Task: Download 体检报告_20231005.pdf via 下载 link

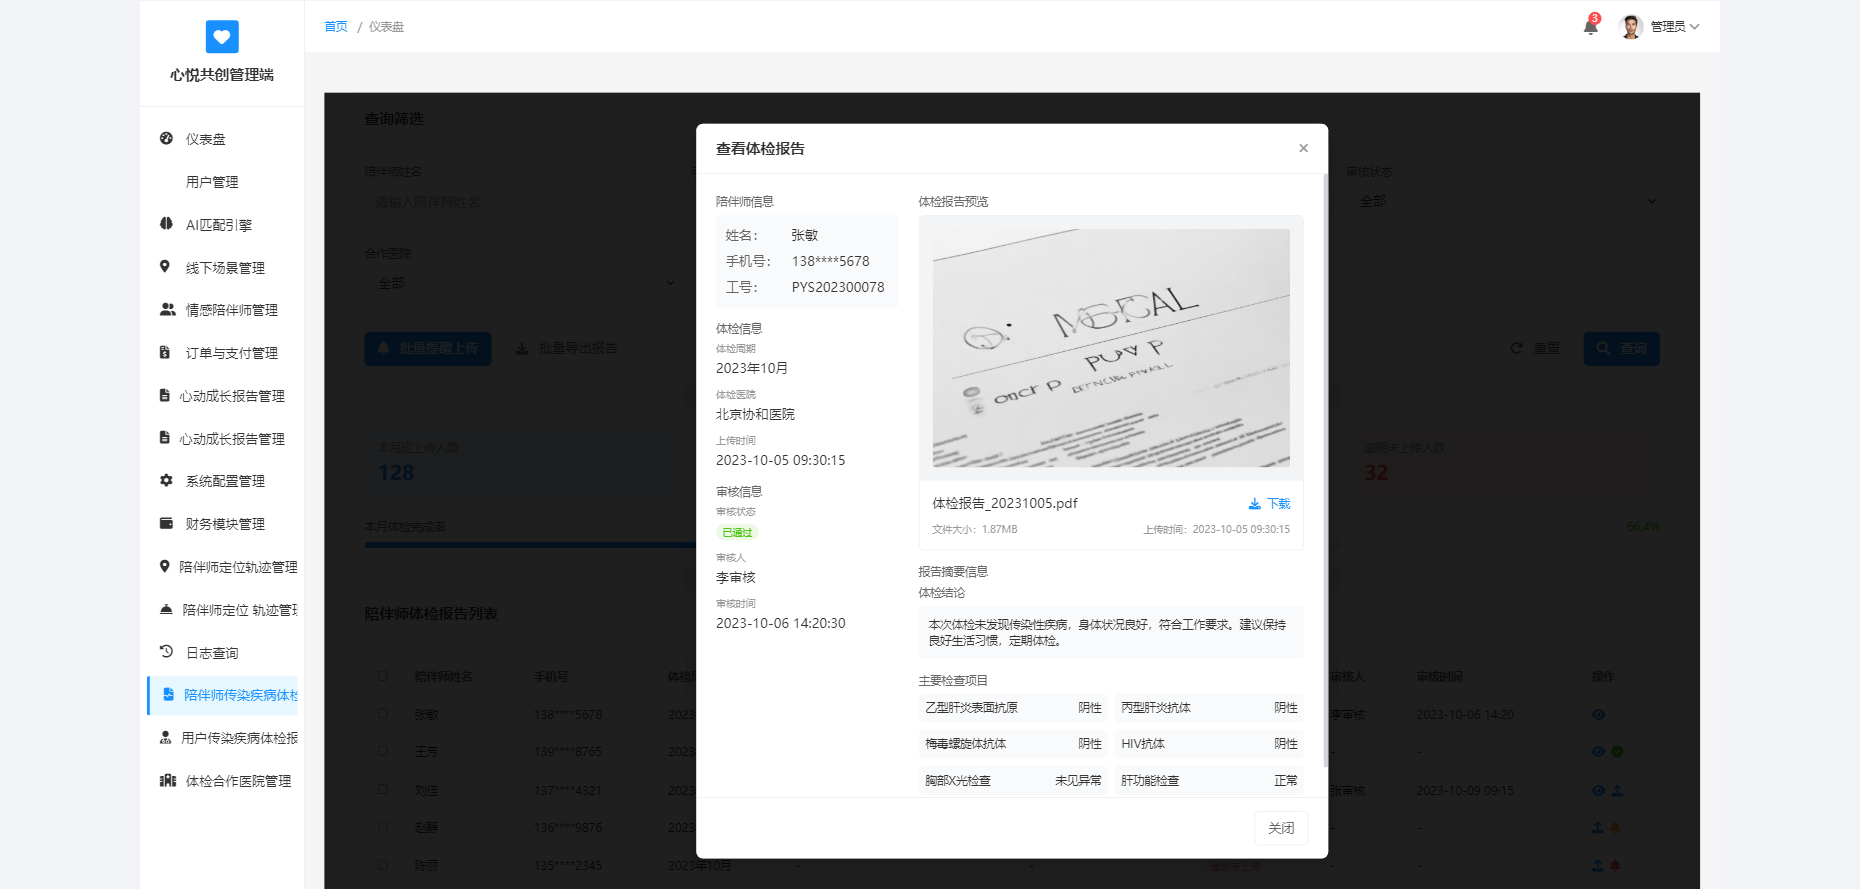Action: 1269,504
